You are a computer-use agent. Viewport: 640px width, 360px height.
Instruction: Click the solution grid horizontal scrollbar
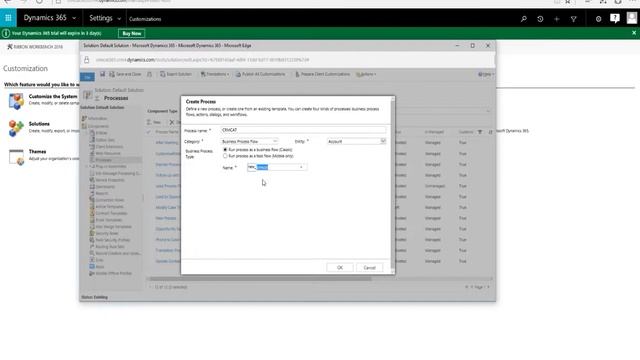pyautogui.click(x=260, y=279)
